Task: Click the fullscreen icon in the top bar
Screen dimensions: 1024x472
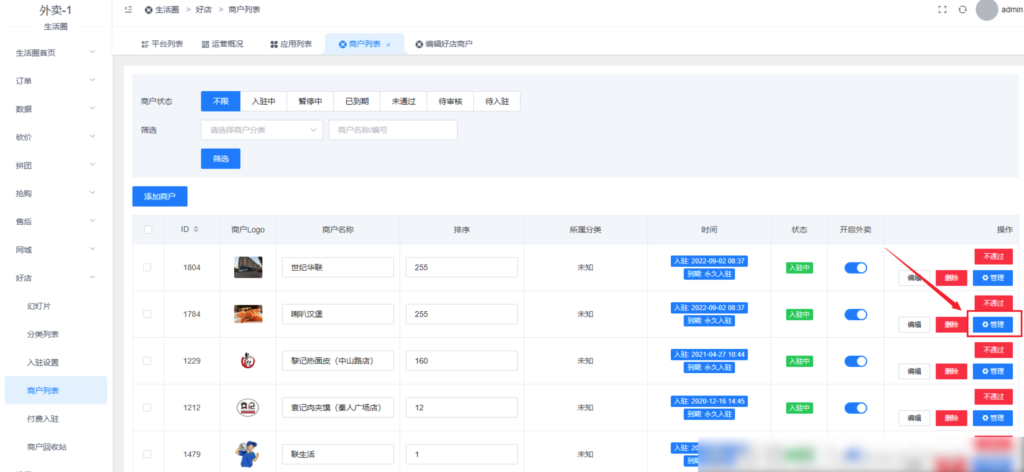Action: (x=942, y=10)
